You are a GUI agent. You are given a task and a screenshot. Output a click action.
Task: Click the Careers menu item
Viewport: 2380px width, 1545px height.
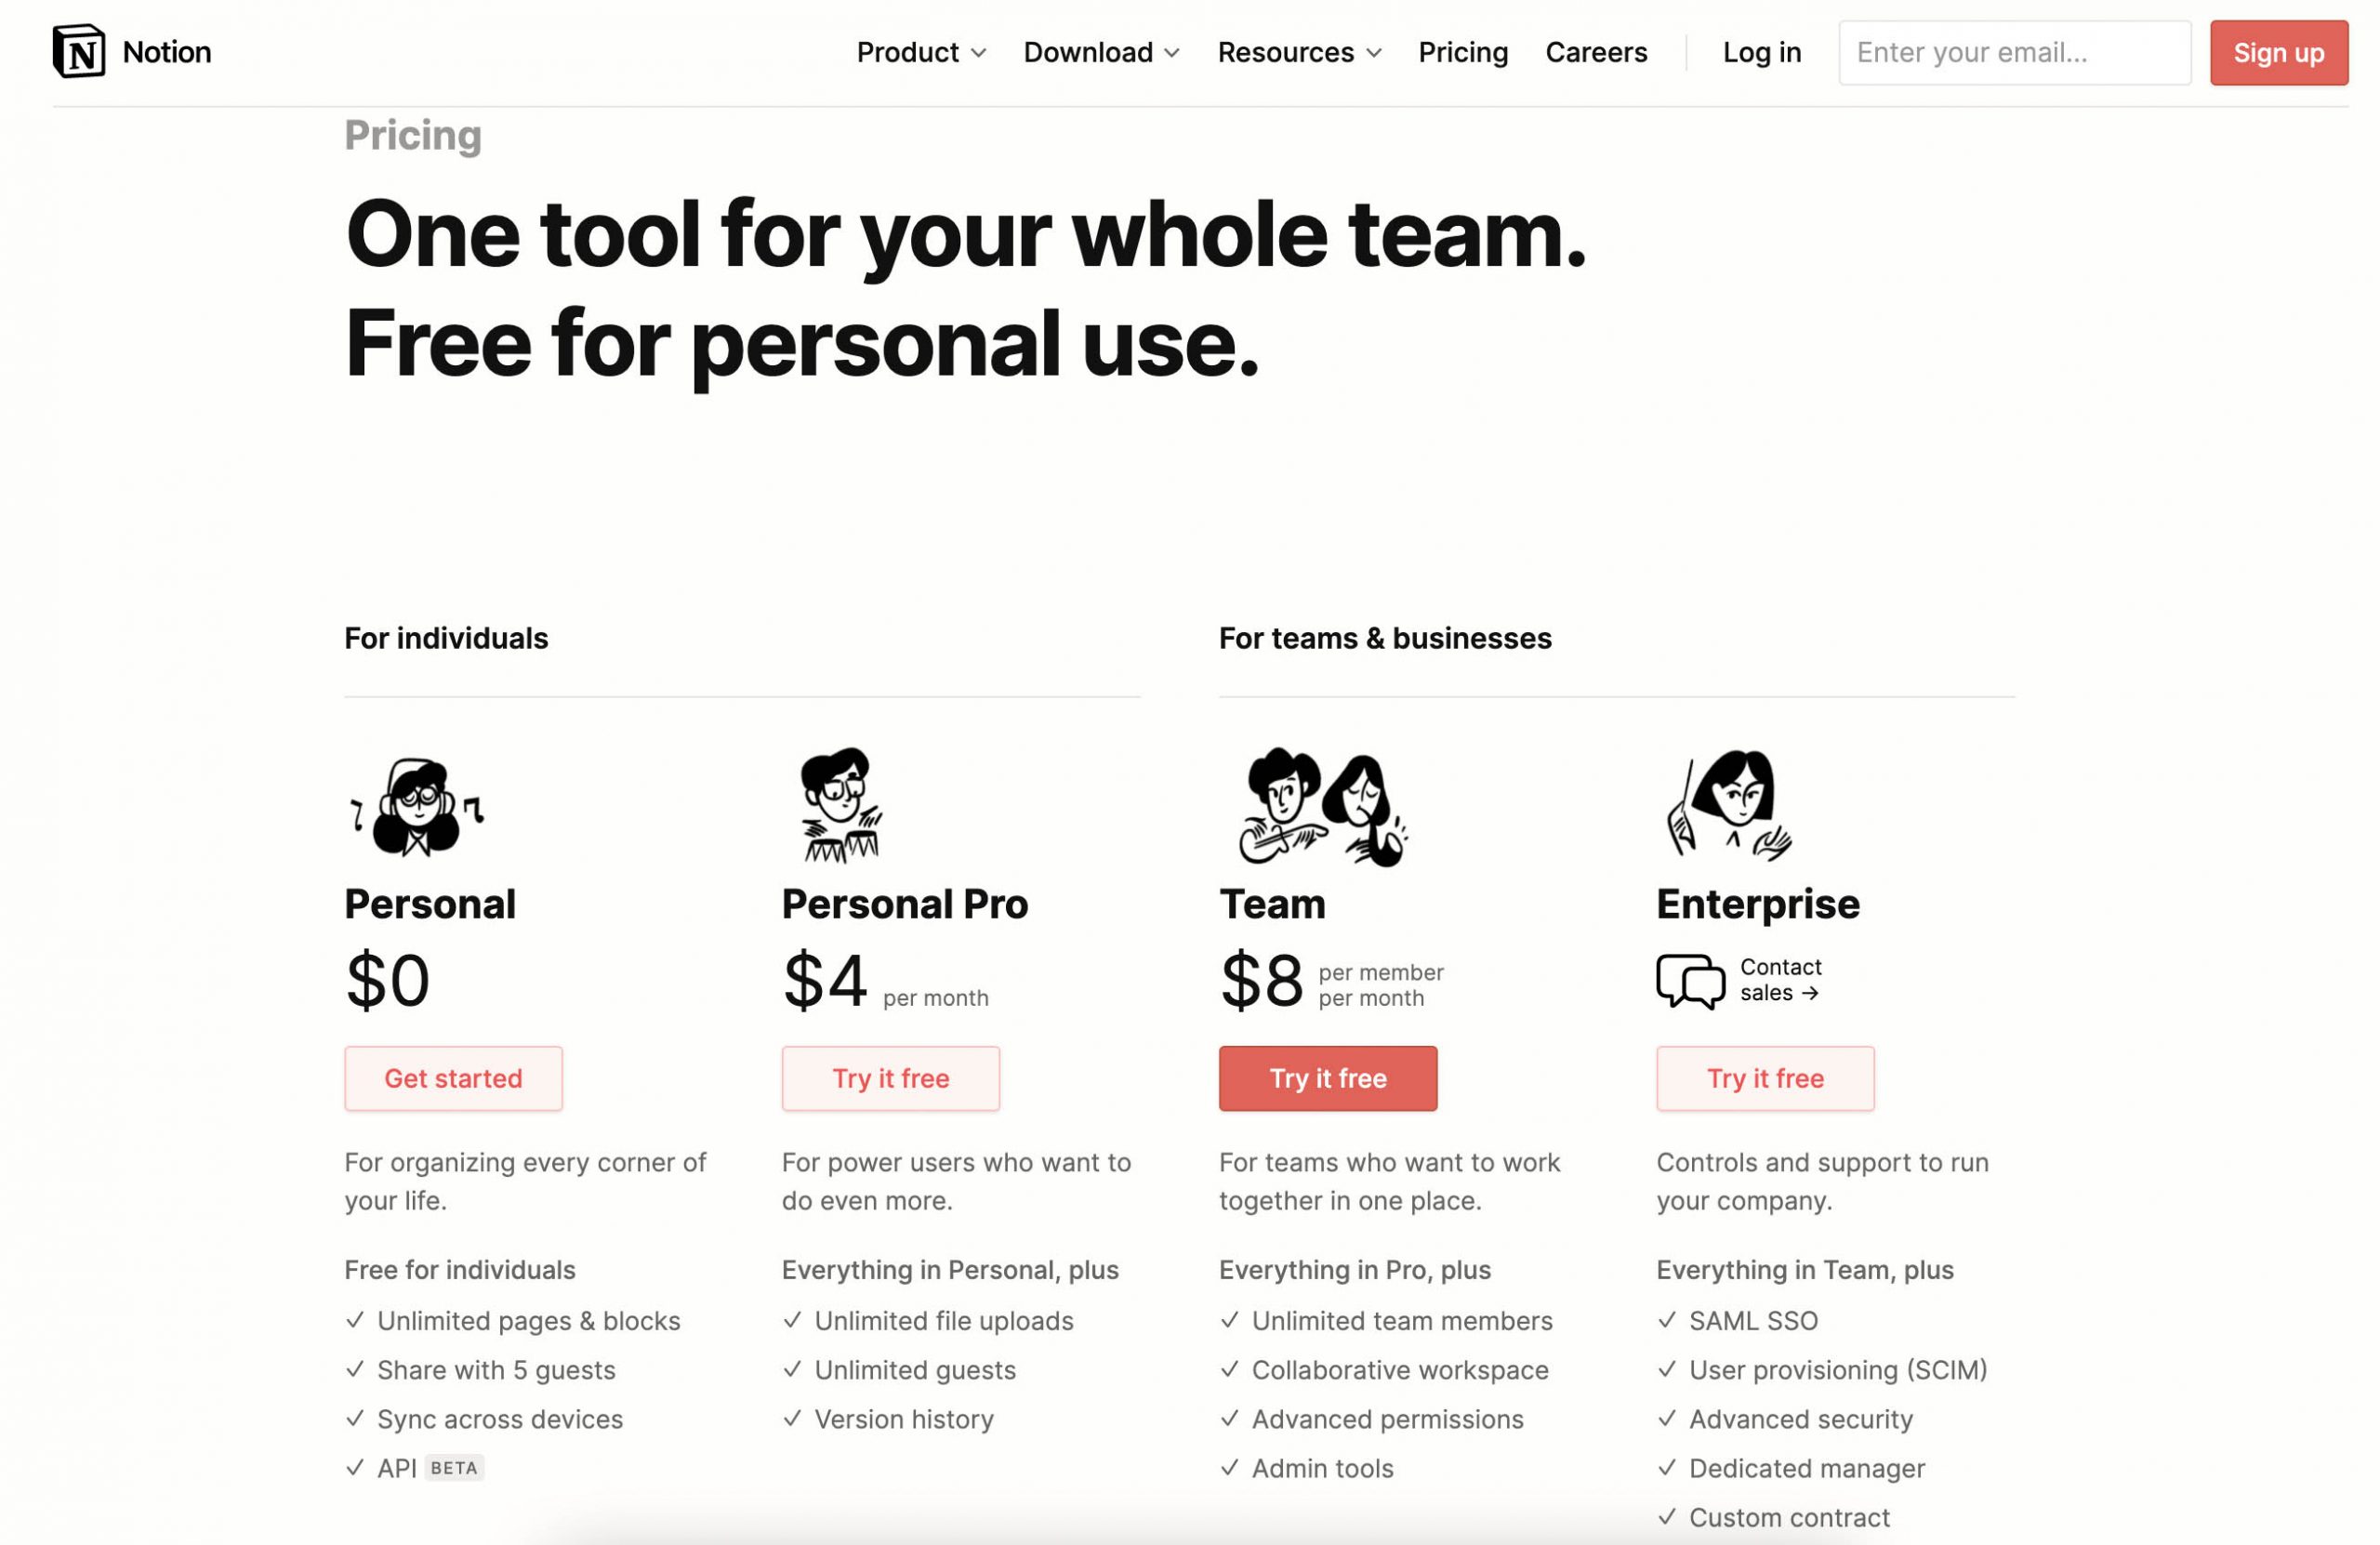(1596, 52)
